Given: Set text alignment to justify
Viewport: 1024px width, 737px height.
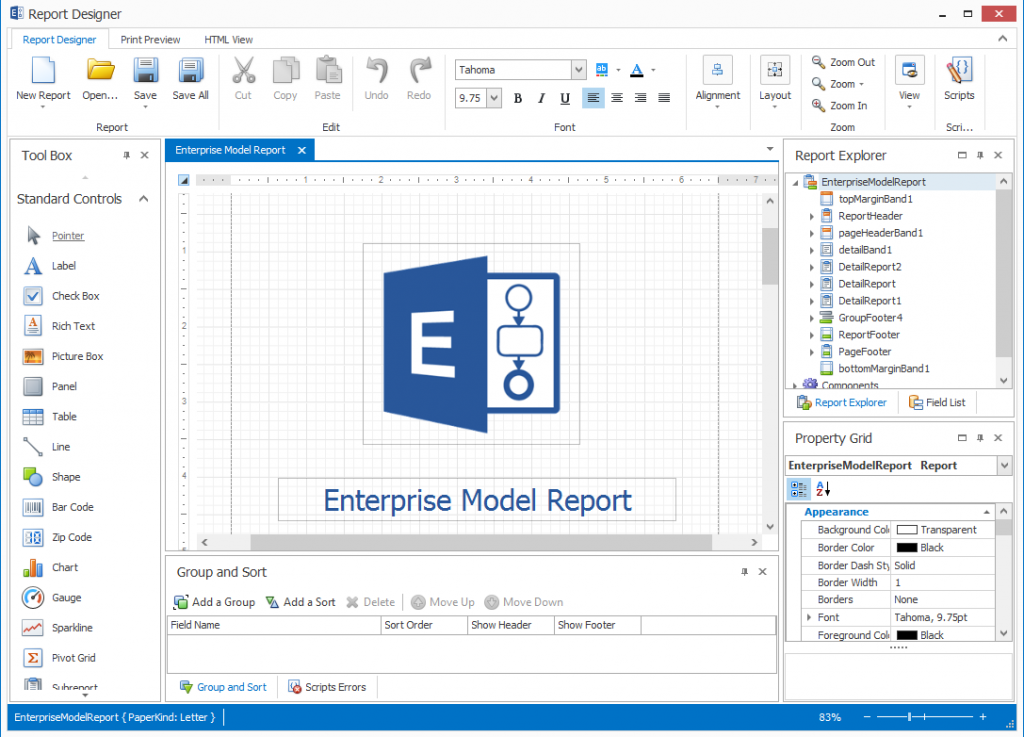Looking at the screenshot, I should 664,98.
